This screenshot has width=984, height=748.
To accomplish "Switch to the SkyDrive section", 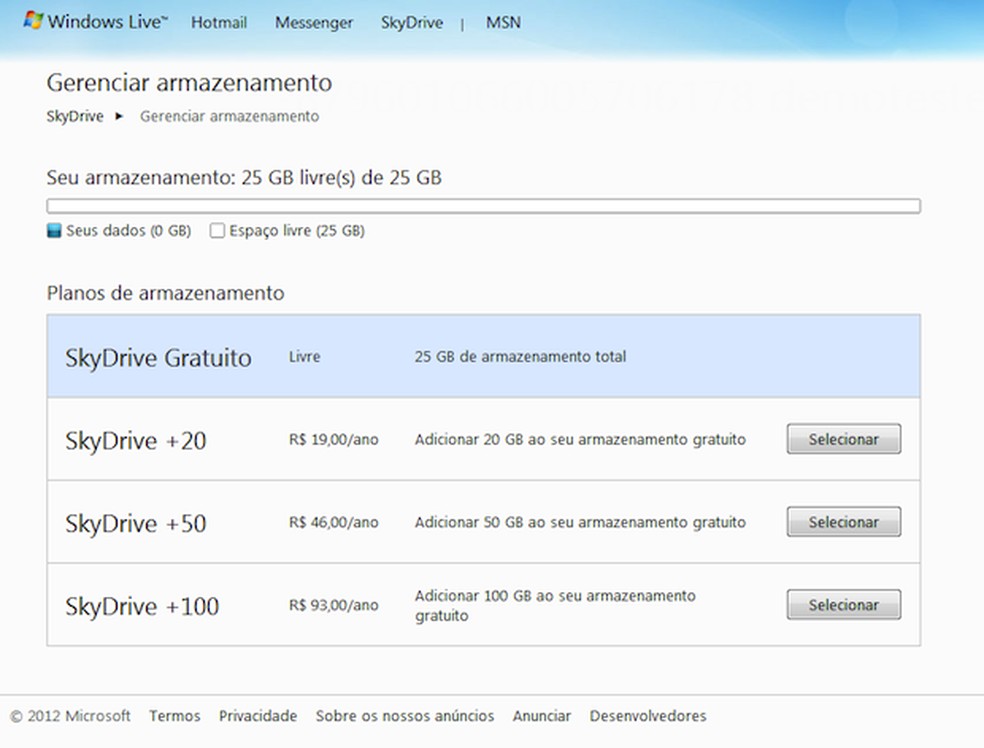I will (411, 22).
